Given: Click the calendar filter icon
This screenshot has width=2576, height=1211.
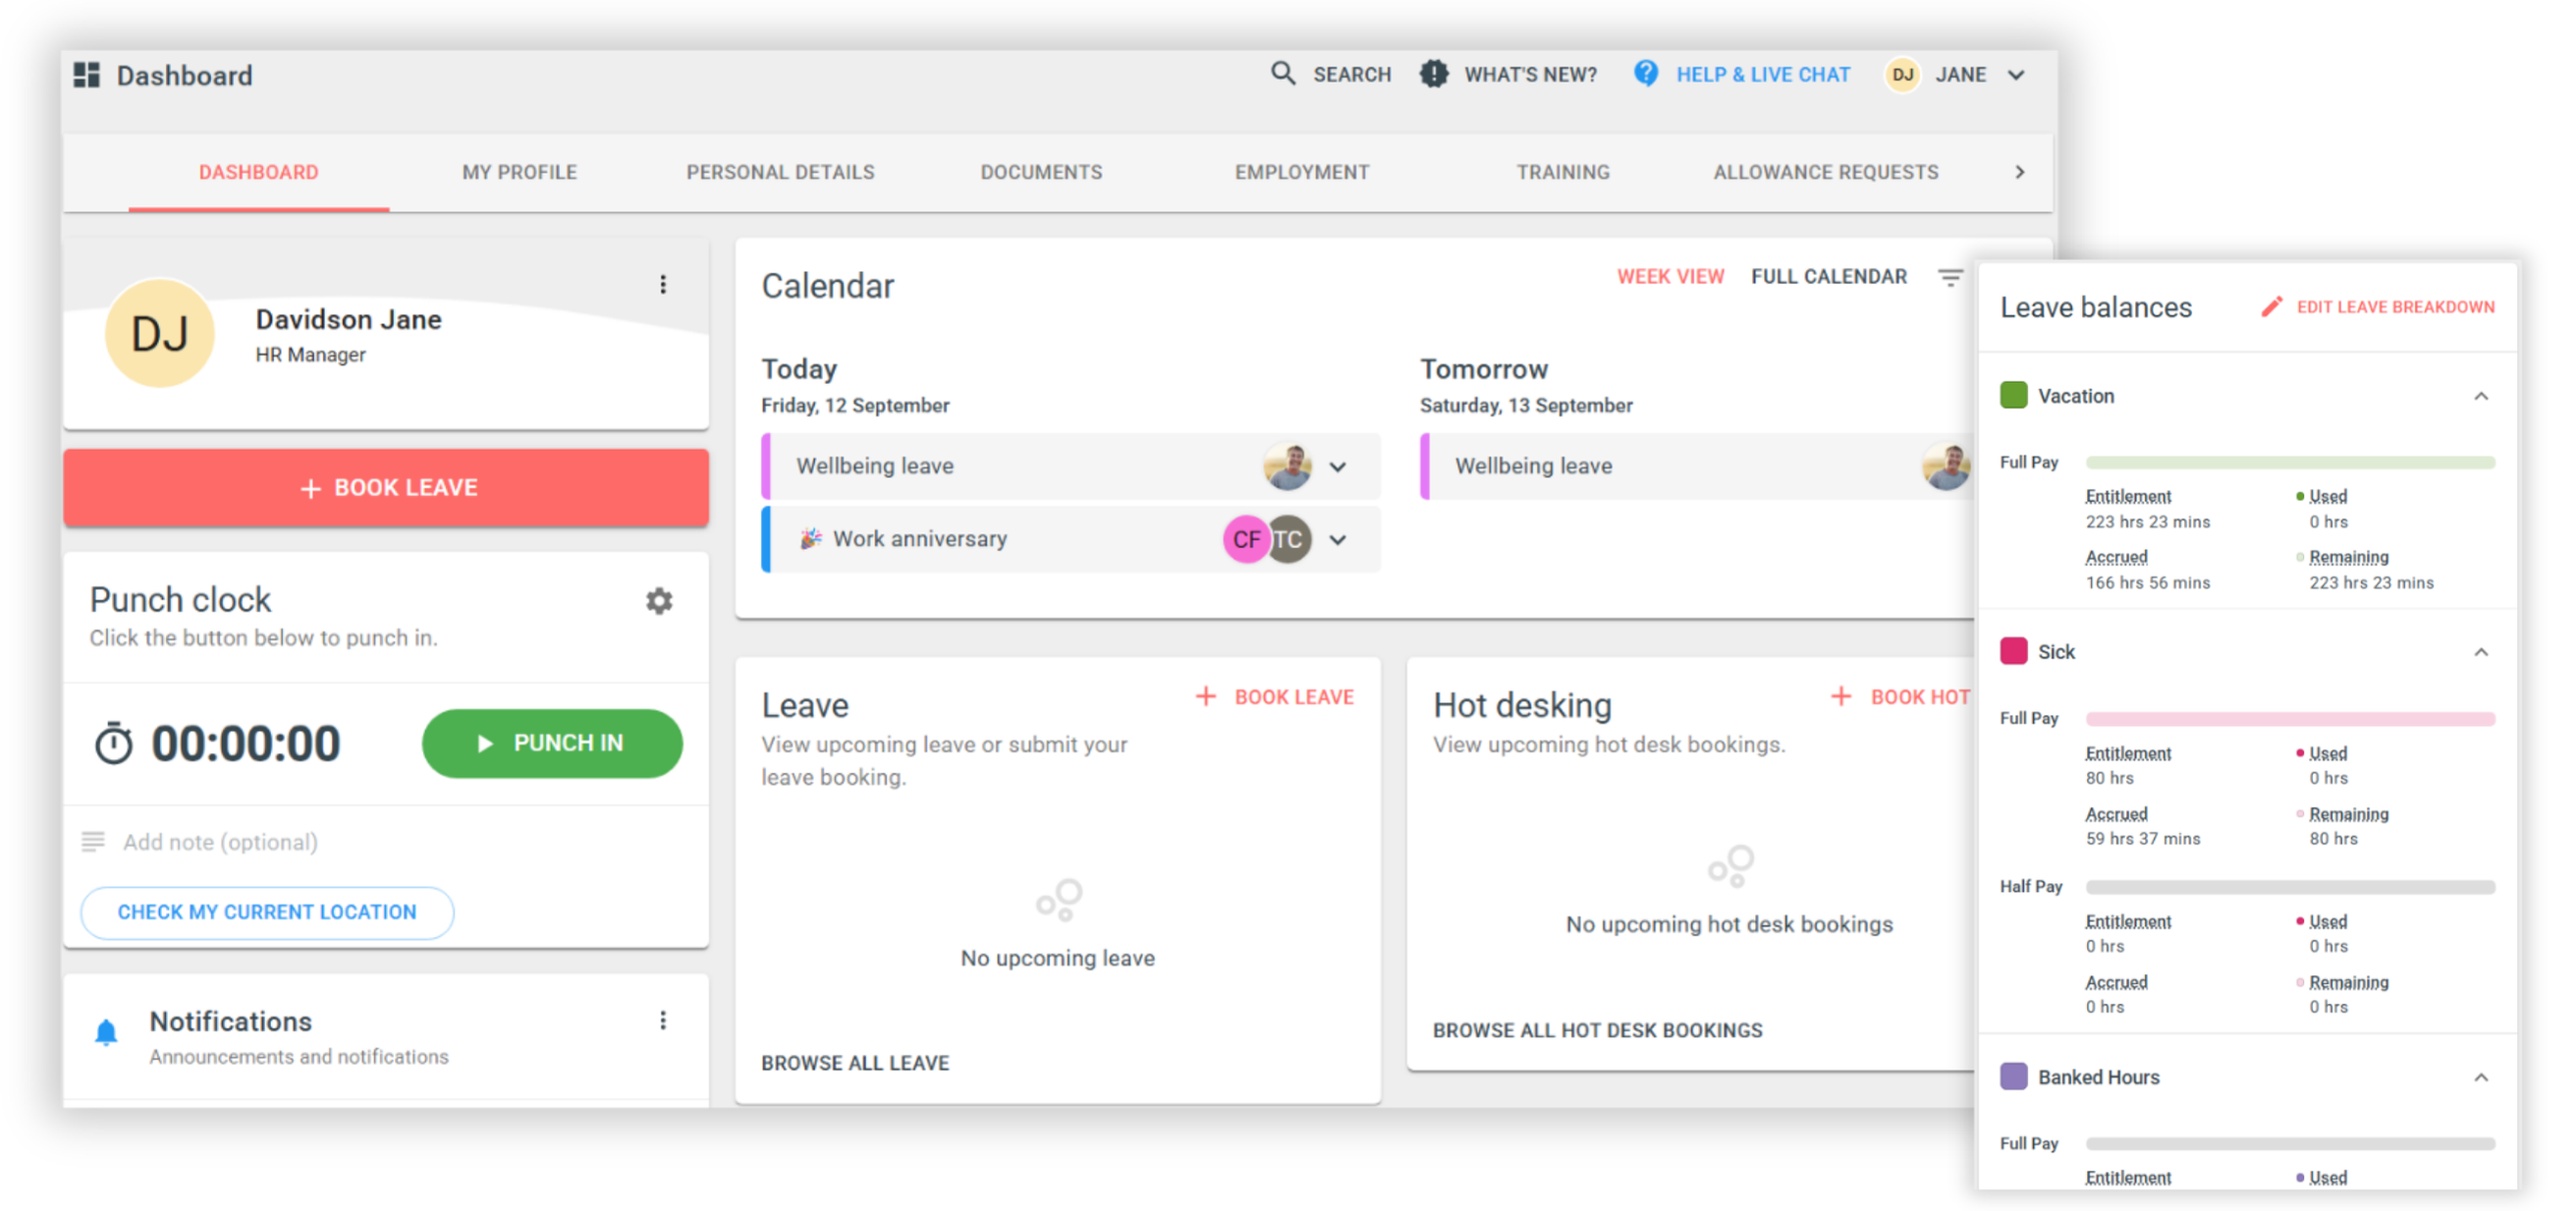Looking at the screenshot, I should pos(1950,277).
